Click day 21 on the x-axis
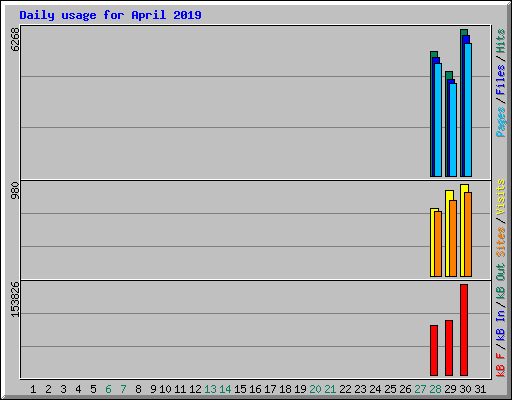The width and height of the screenshot is (512, 400). pyautogui.click(x=330, y=389)
